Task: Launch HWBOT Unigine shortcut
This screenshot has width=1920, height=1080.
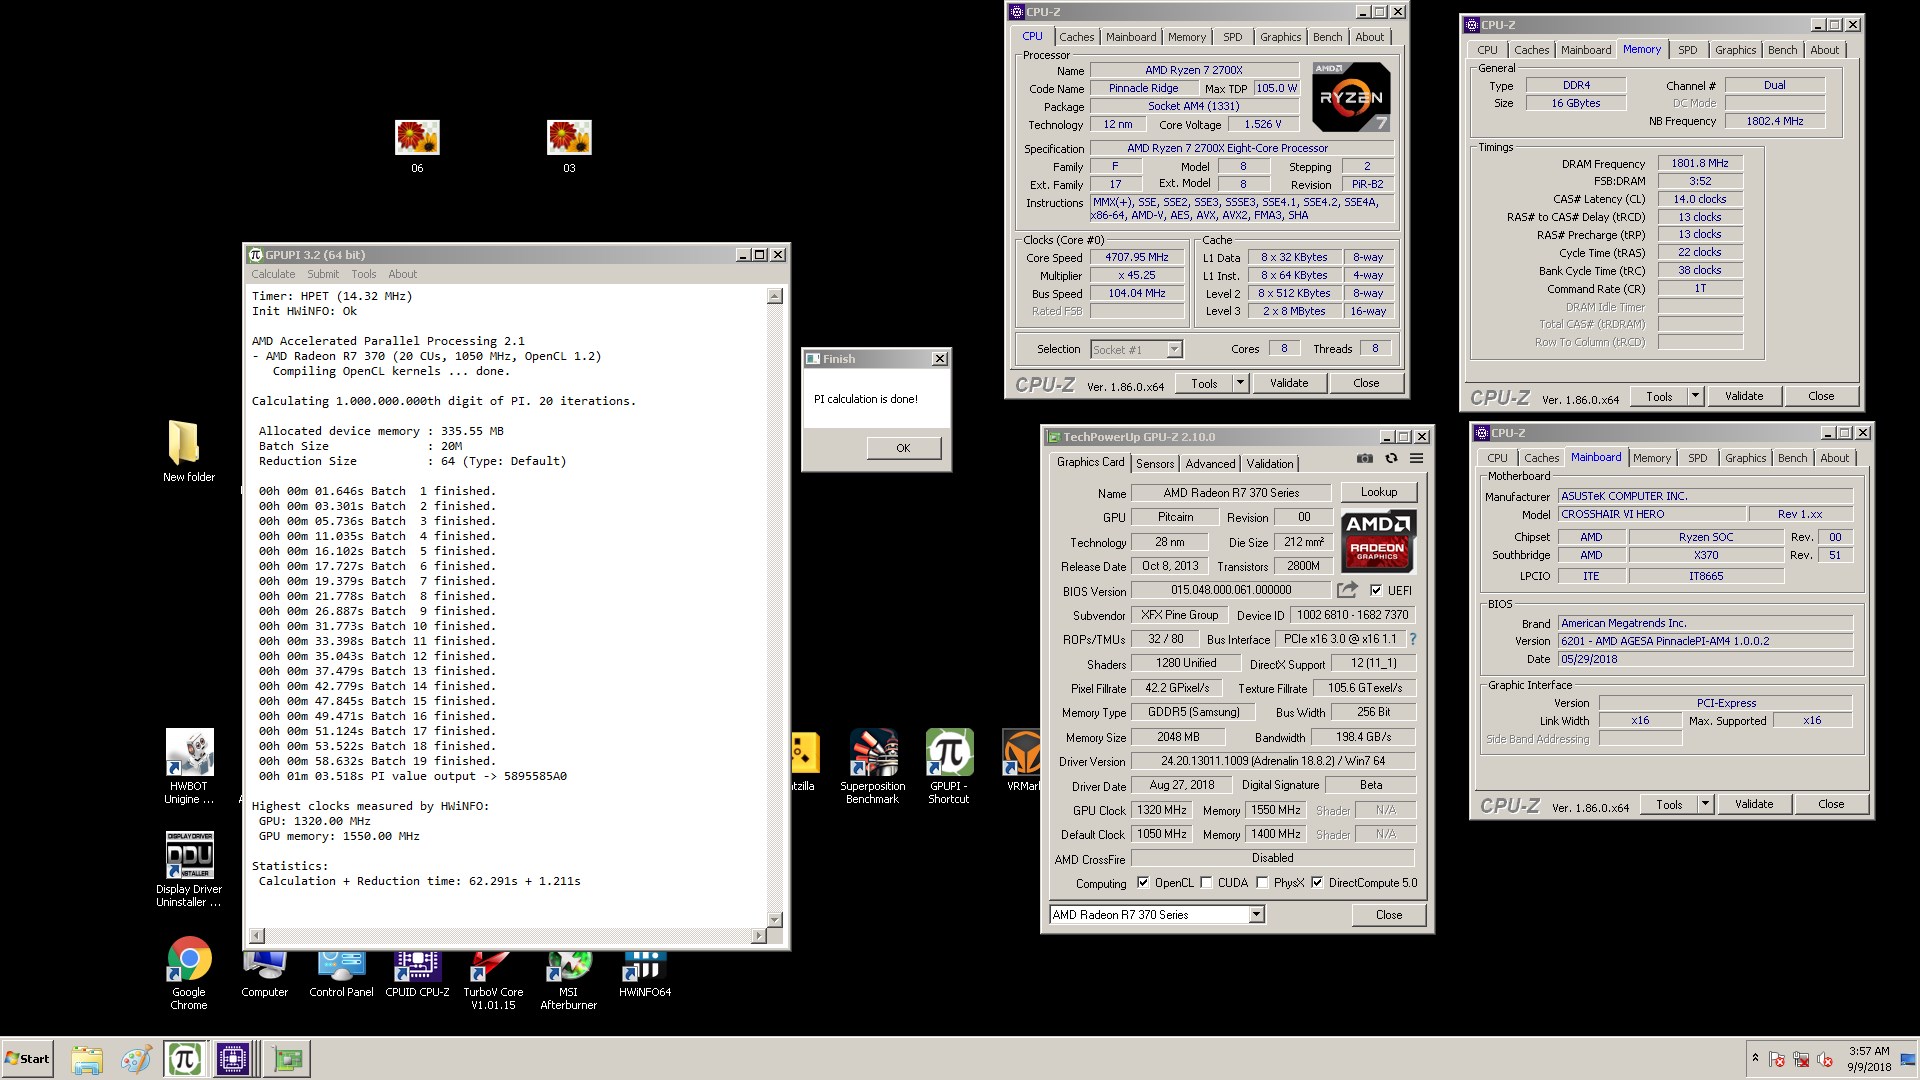Action: pos(189,767)
